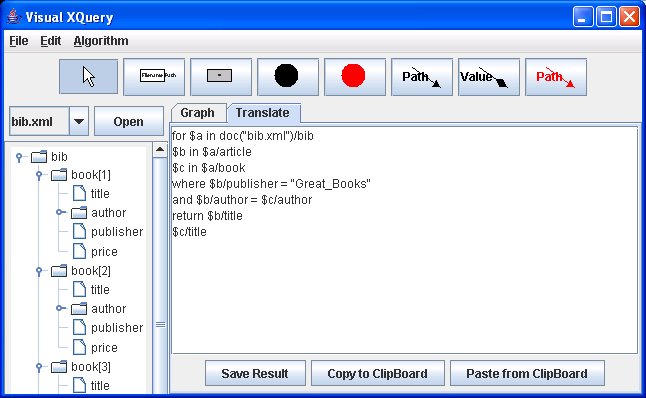Select publisher under book[2]
The image size is (646, 398).
[x=108, y=328]
